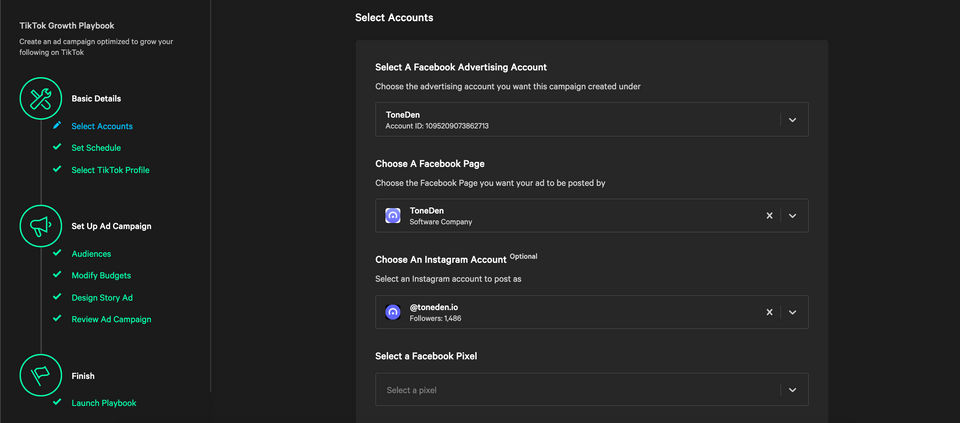The height and width of the screenshot is (423, 960).
Task: Expand the Facebook Advertising Account dropdown
Action: (792, 120)
